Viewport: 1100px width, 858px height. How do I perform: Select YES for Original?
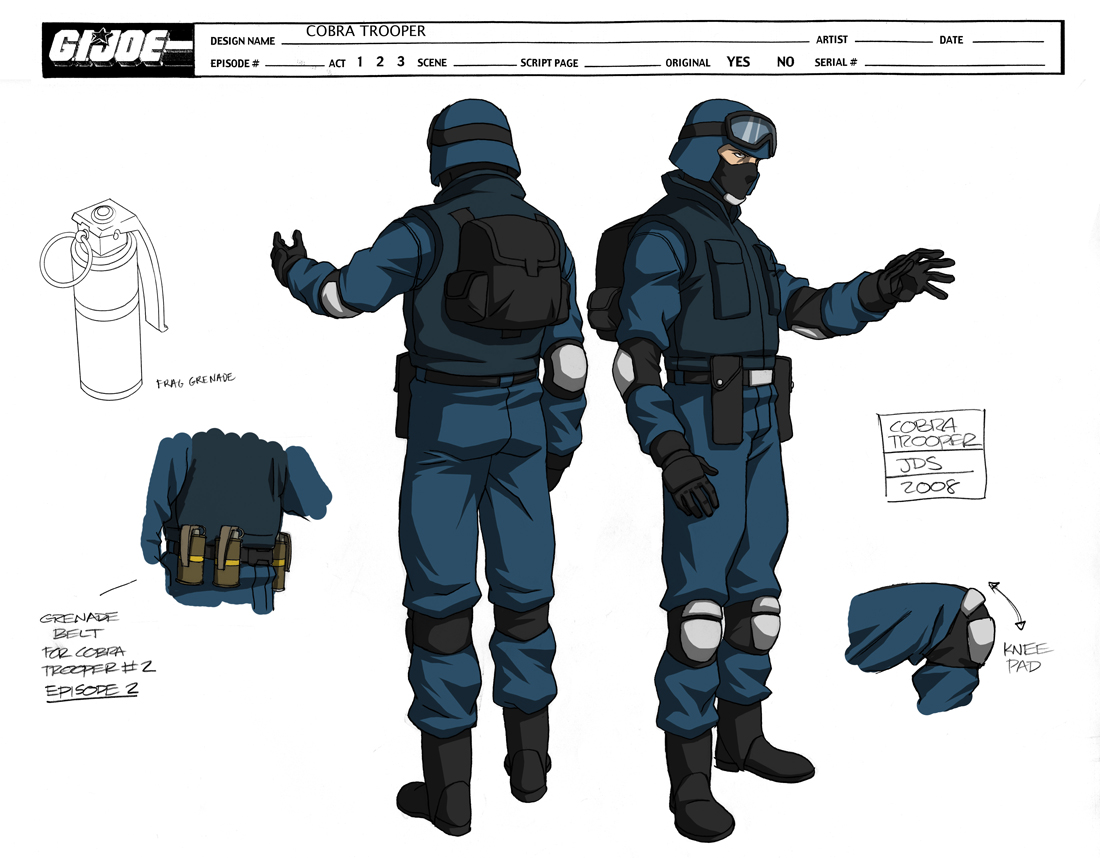point(738,62)
